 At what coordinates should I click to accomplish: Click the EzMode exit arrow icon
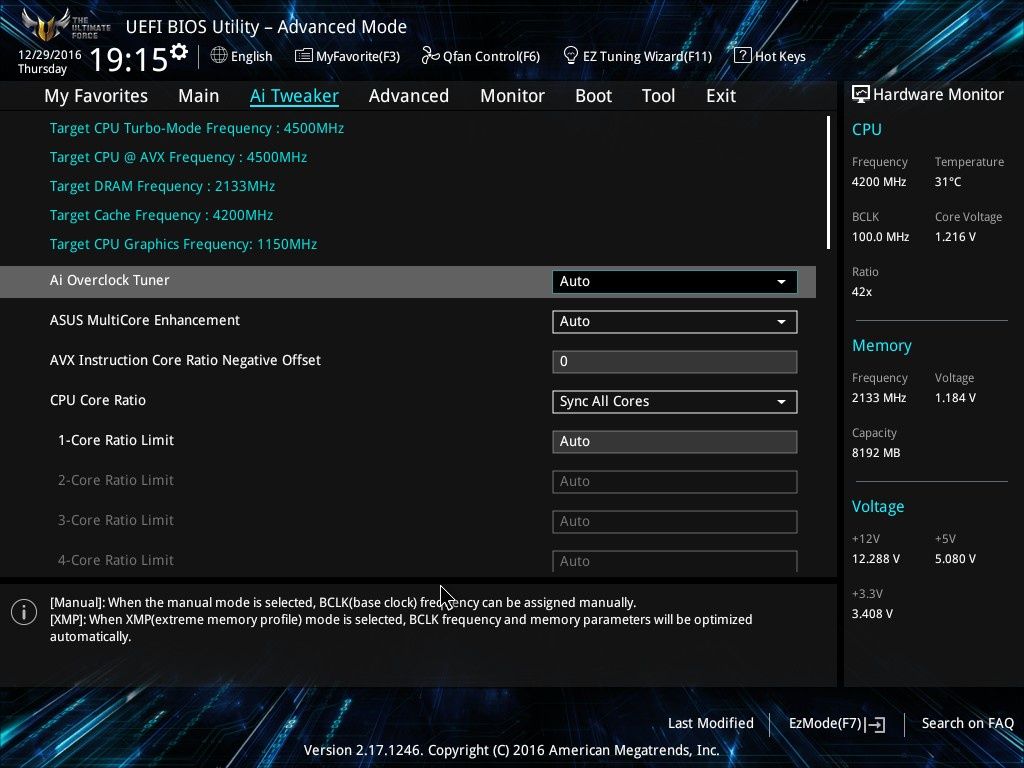876,724
